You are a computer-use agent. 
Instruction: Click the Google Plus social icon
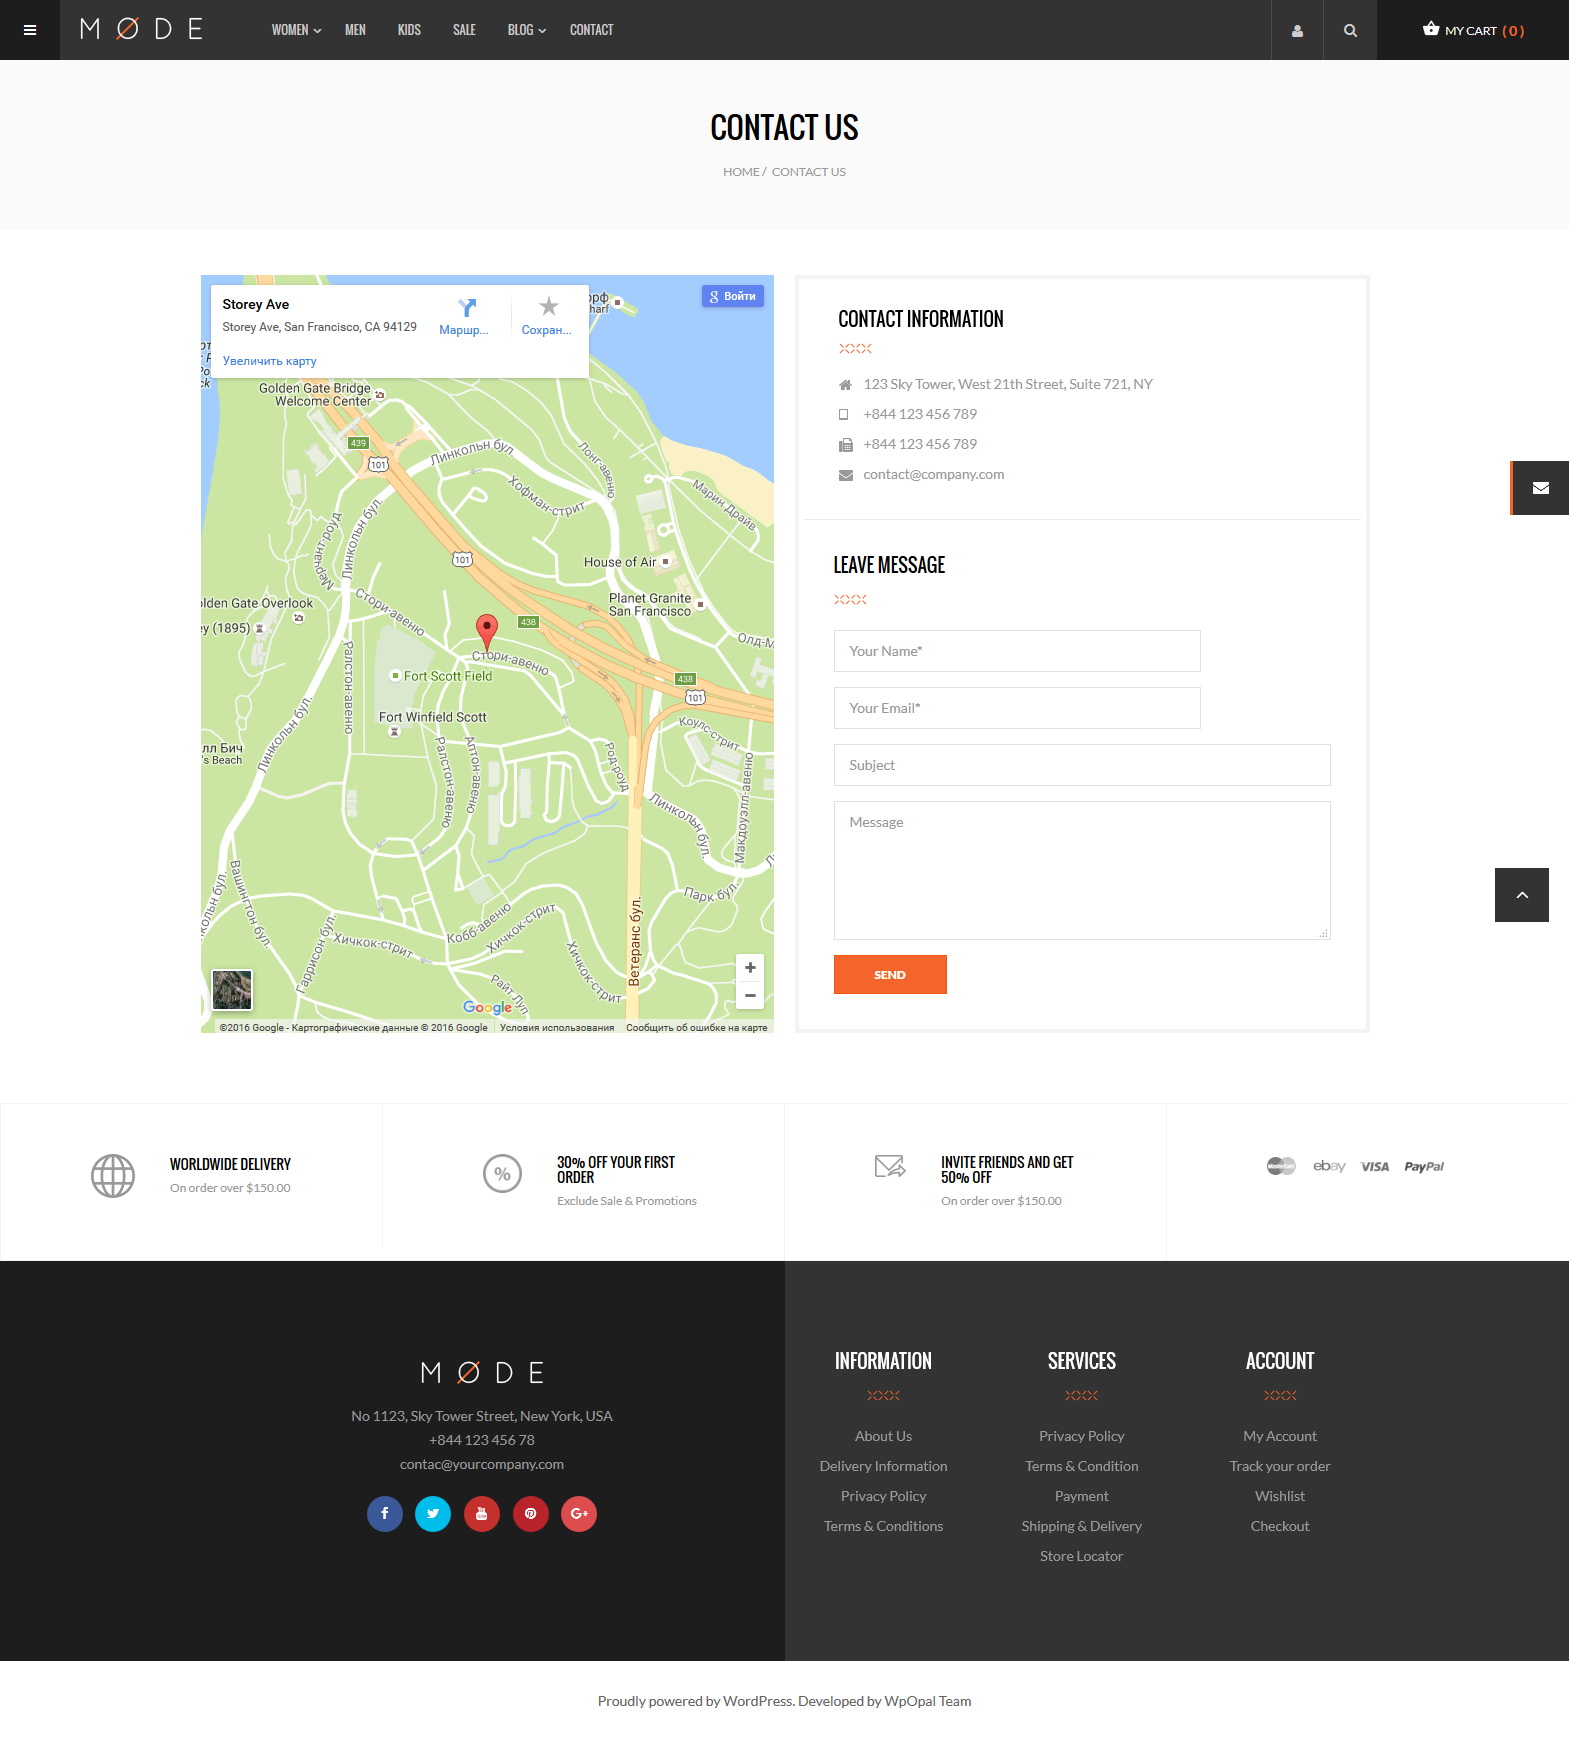(579, 1513)
